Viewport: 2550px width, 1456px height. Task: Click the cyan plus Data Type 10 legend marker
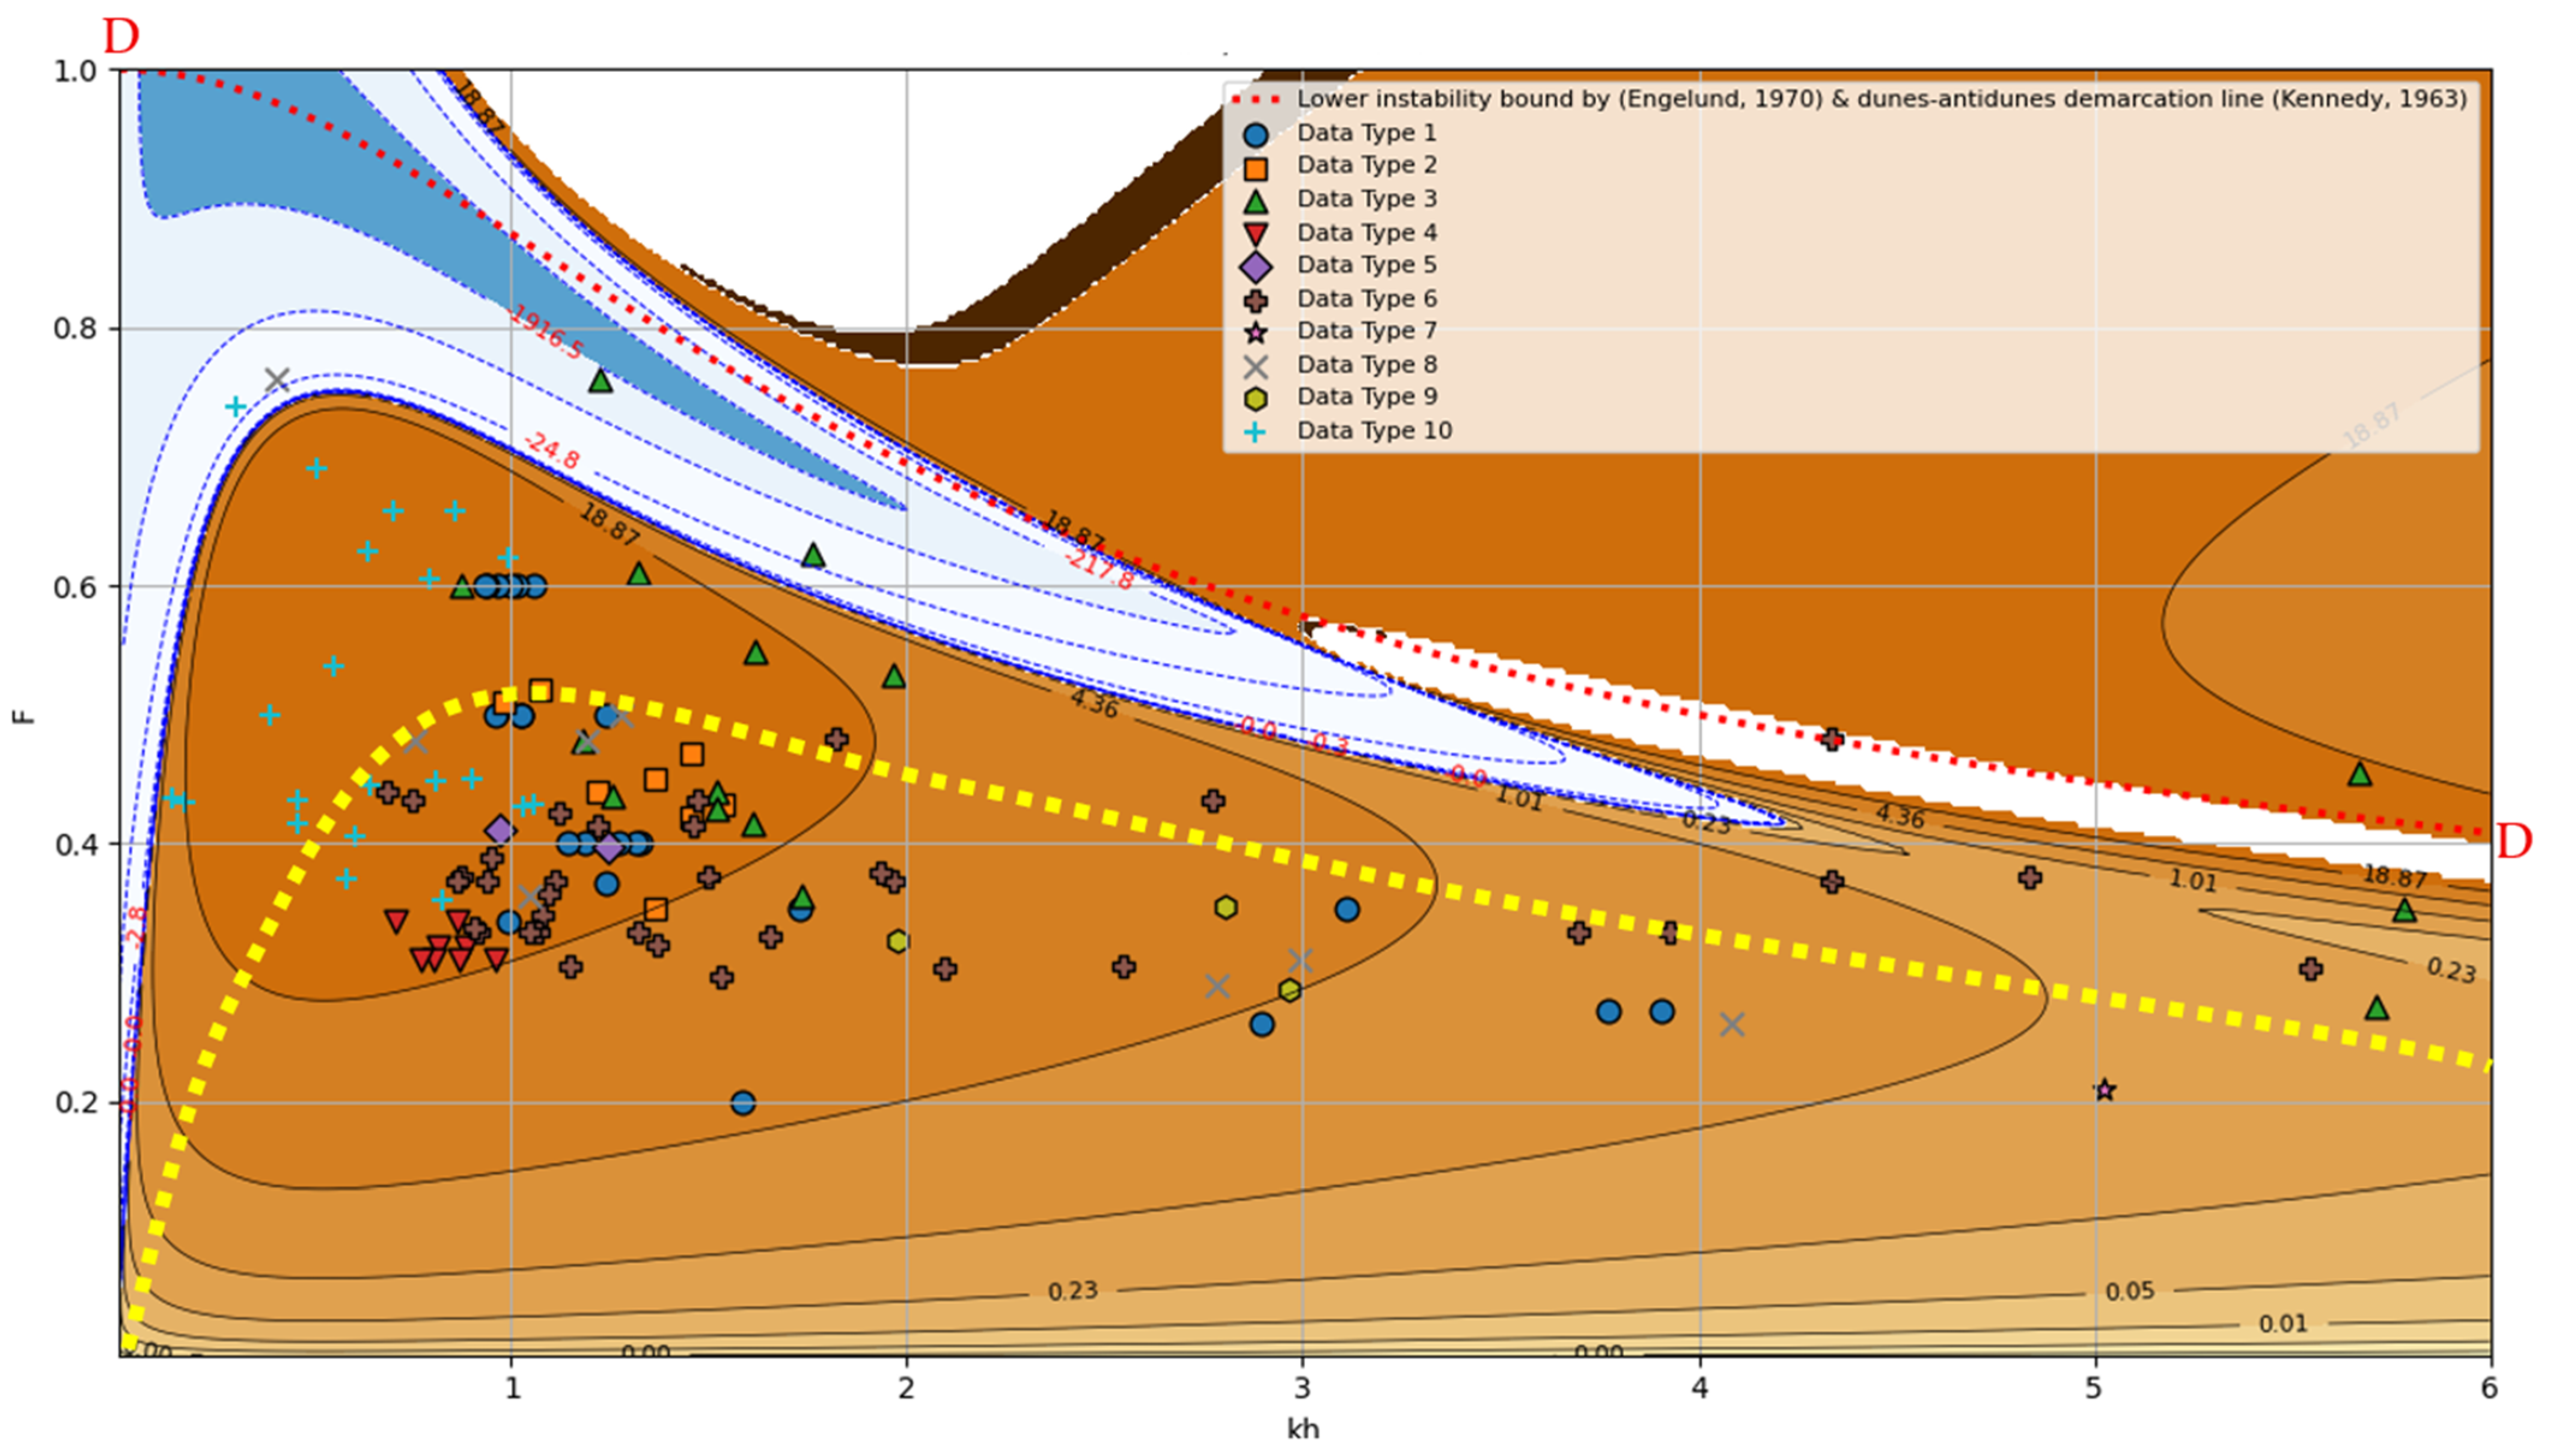click(1255, 432)
